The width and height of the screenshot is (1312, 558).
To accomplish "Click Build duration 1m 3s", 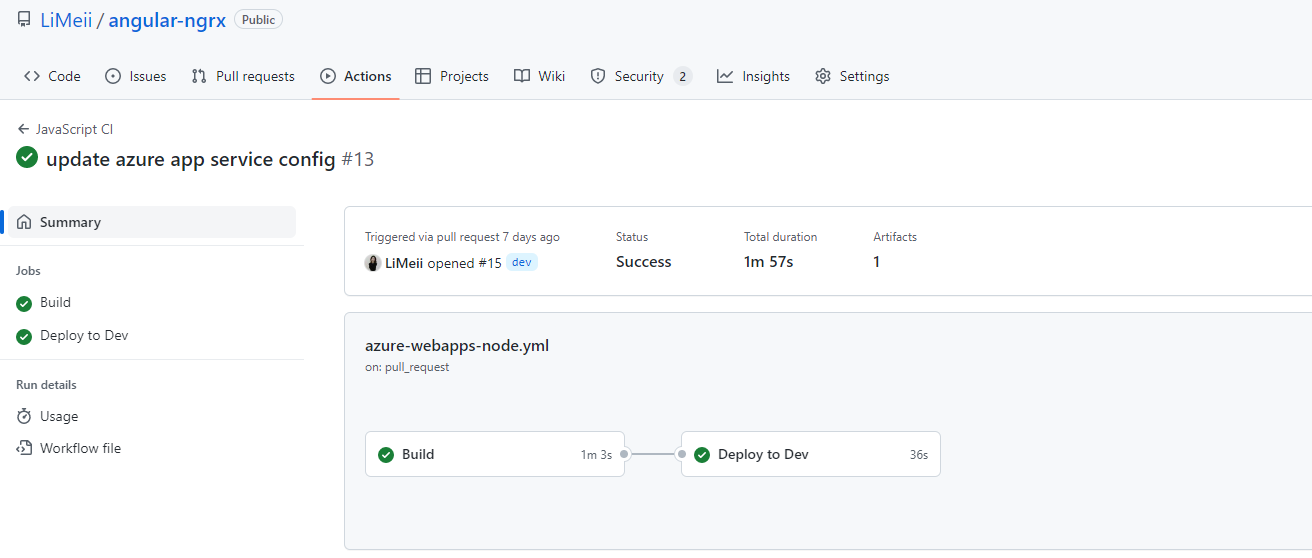I will pyautogui.click(x=596, y=455).
